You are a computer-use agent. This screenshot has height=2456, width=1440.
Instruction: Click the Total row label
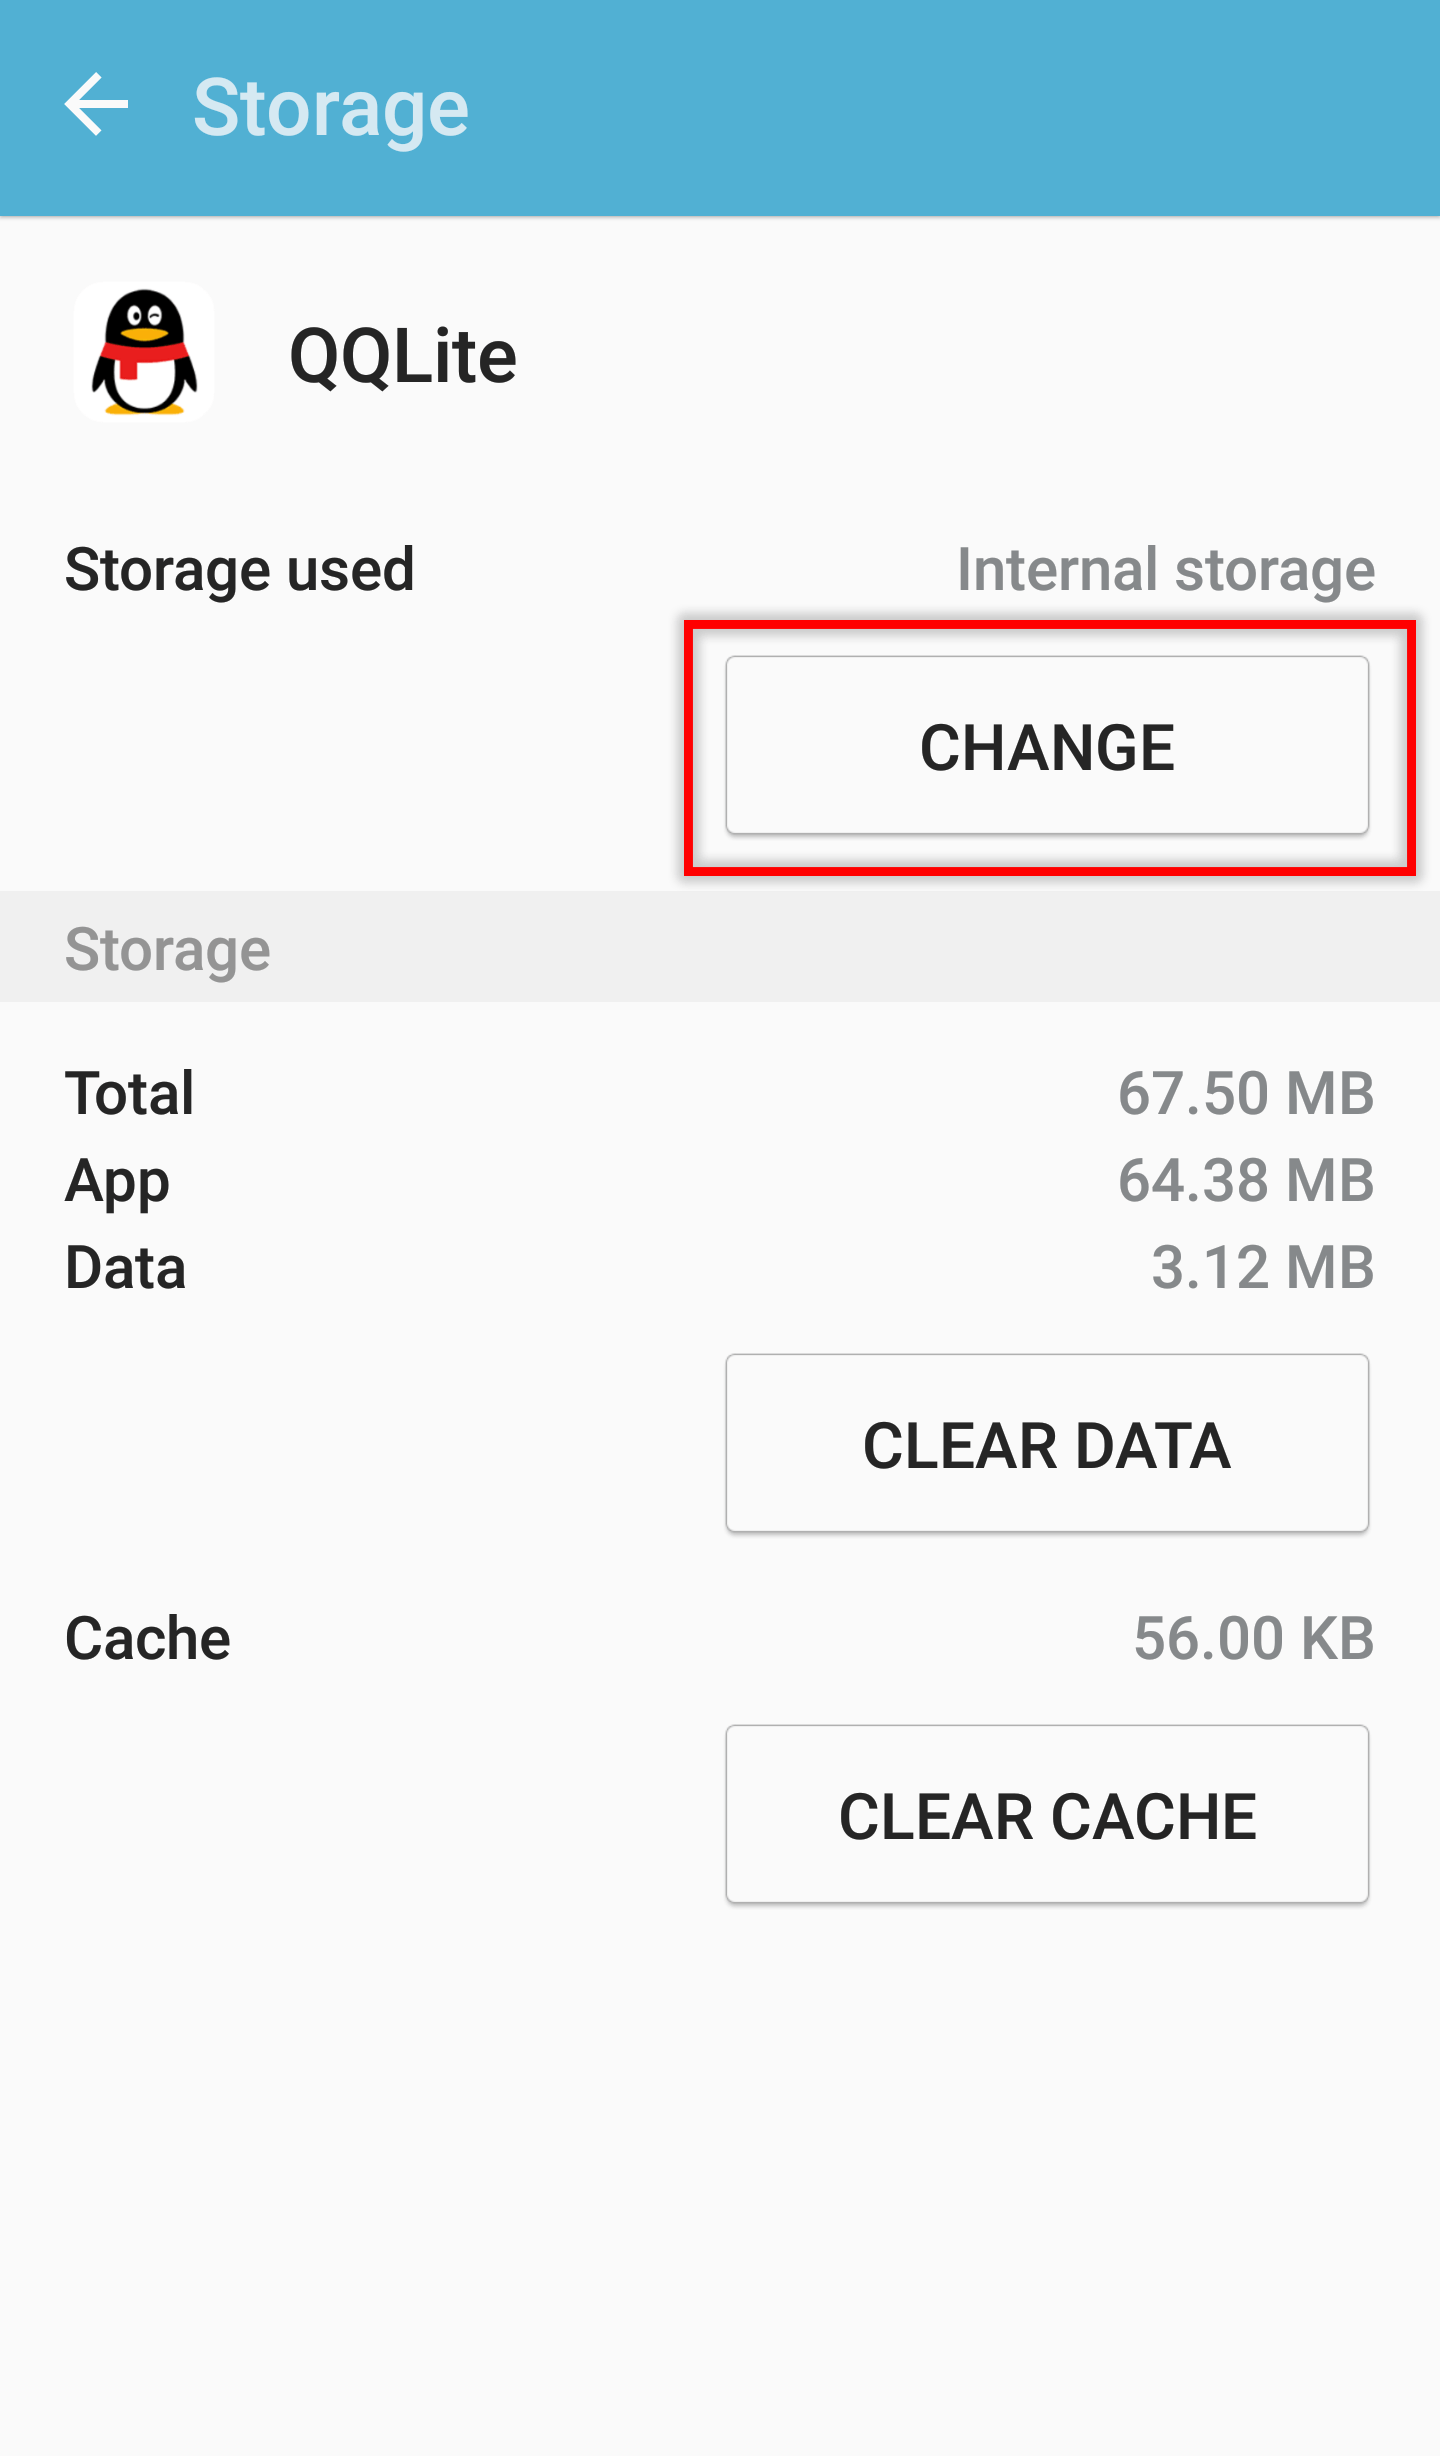[129, 1093]
